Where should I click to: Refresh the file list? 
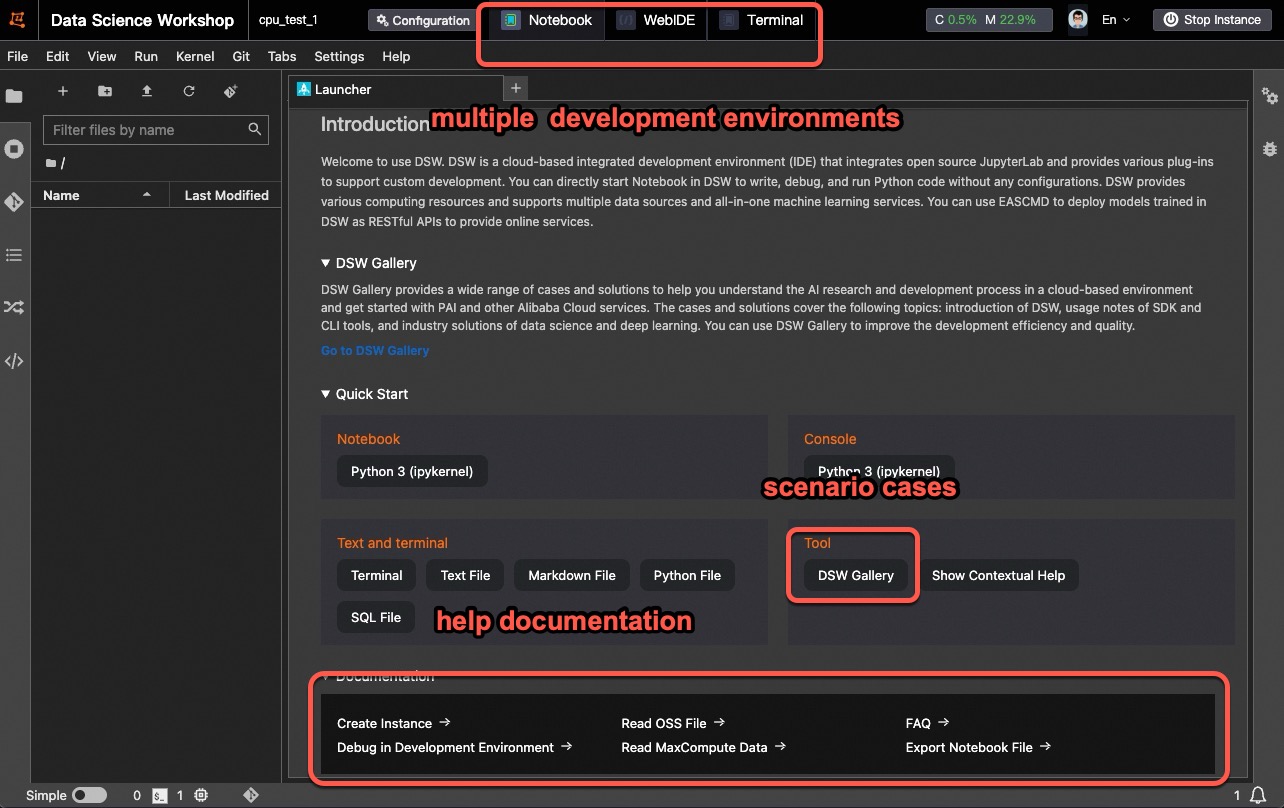tap(189, 91)
